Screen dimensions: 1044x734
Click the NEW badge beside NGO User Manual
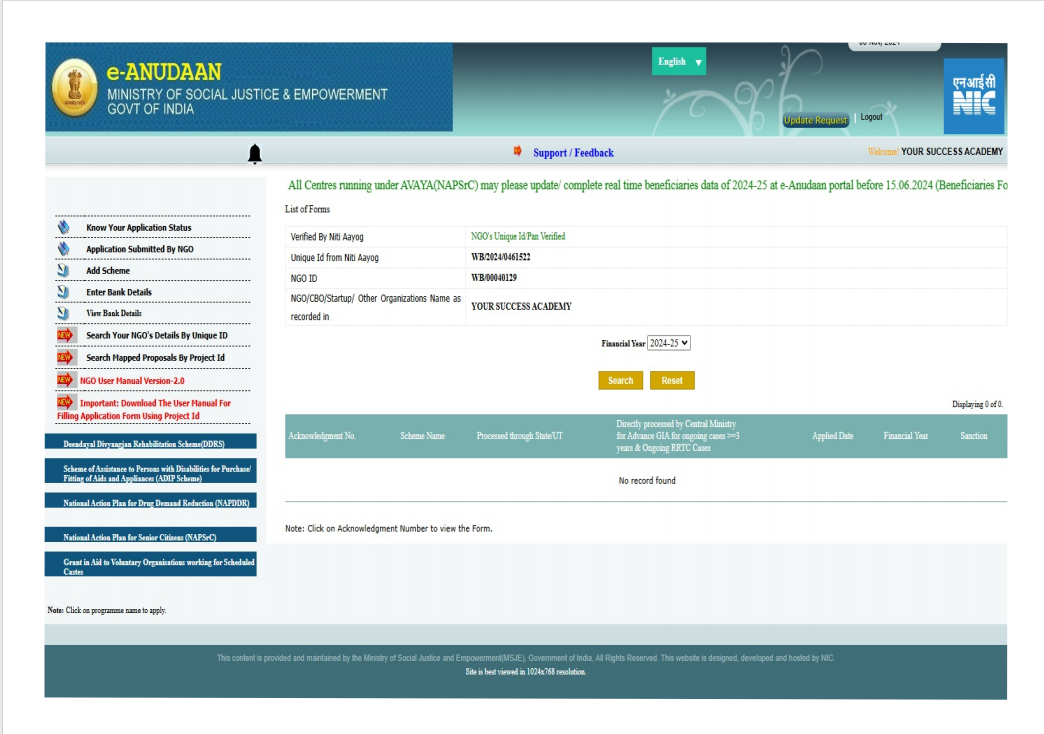tap(66, 380)
